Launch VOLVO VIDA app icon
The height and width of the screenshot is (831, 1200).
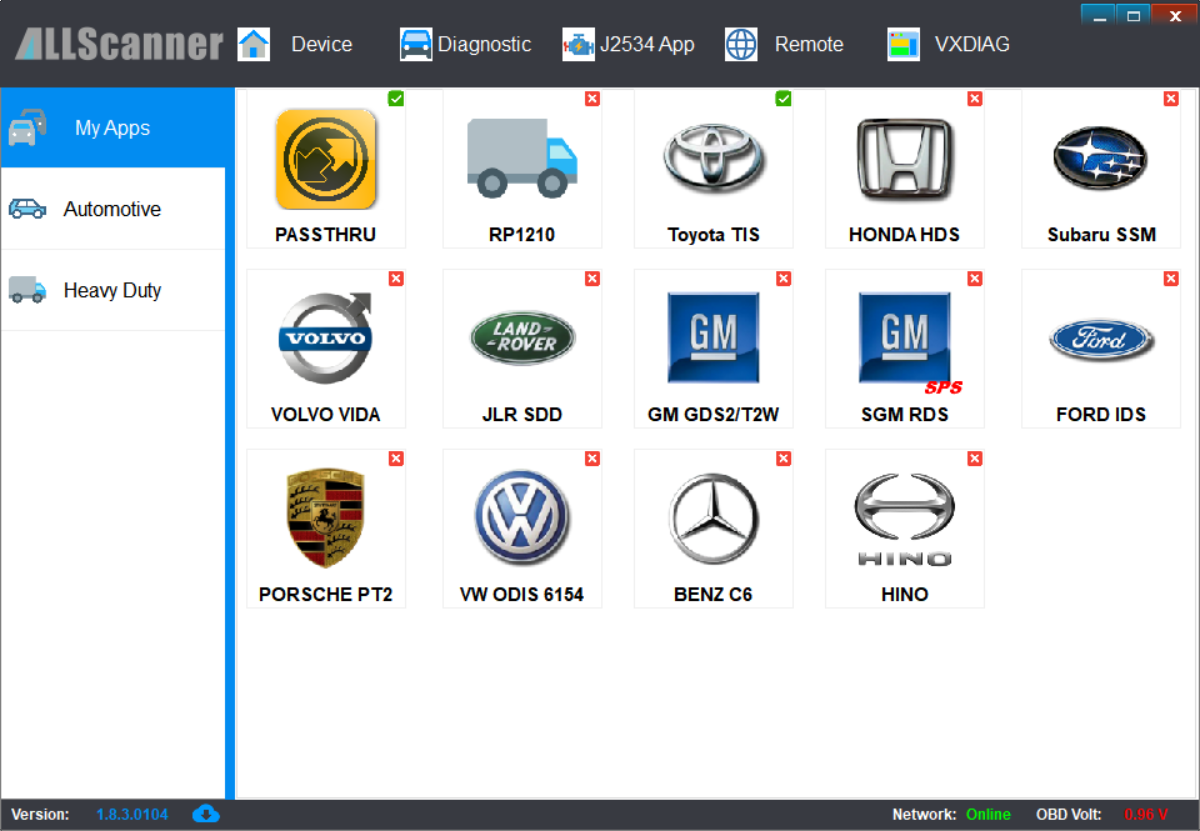click(326, 338)
